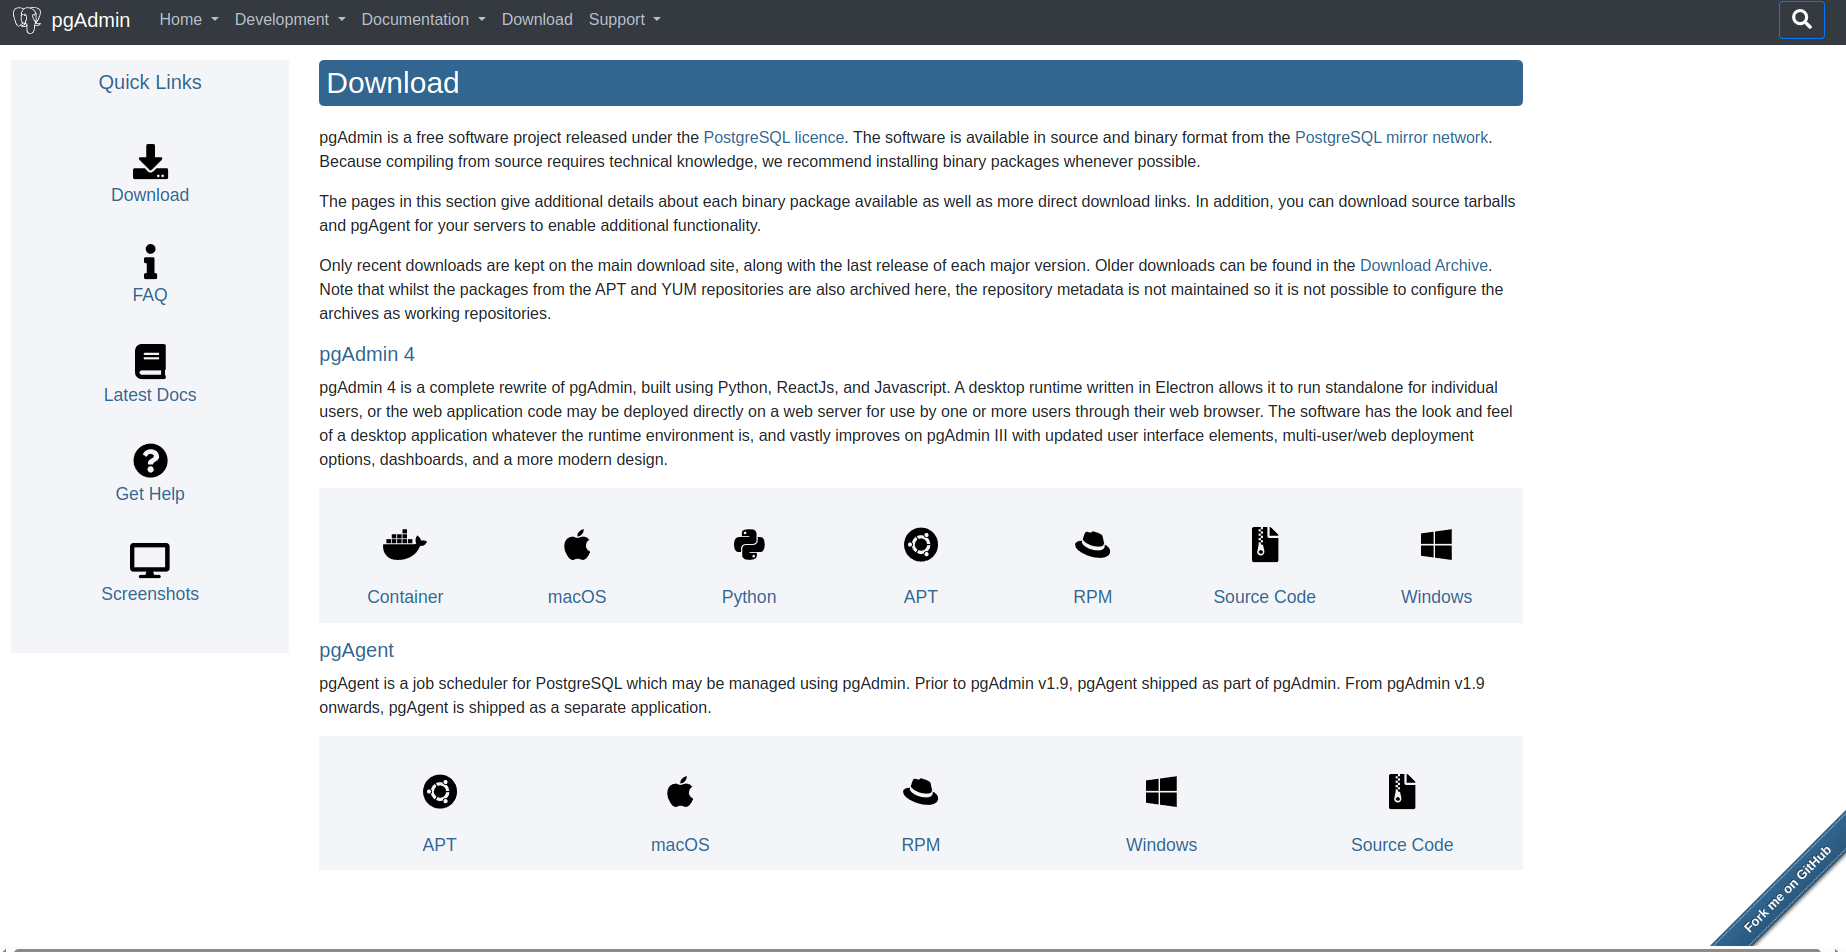Open the Download Archive link
Screen dimensions: 1846x952
pos(1424,266)
